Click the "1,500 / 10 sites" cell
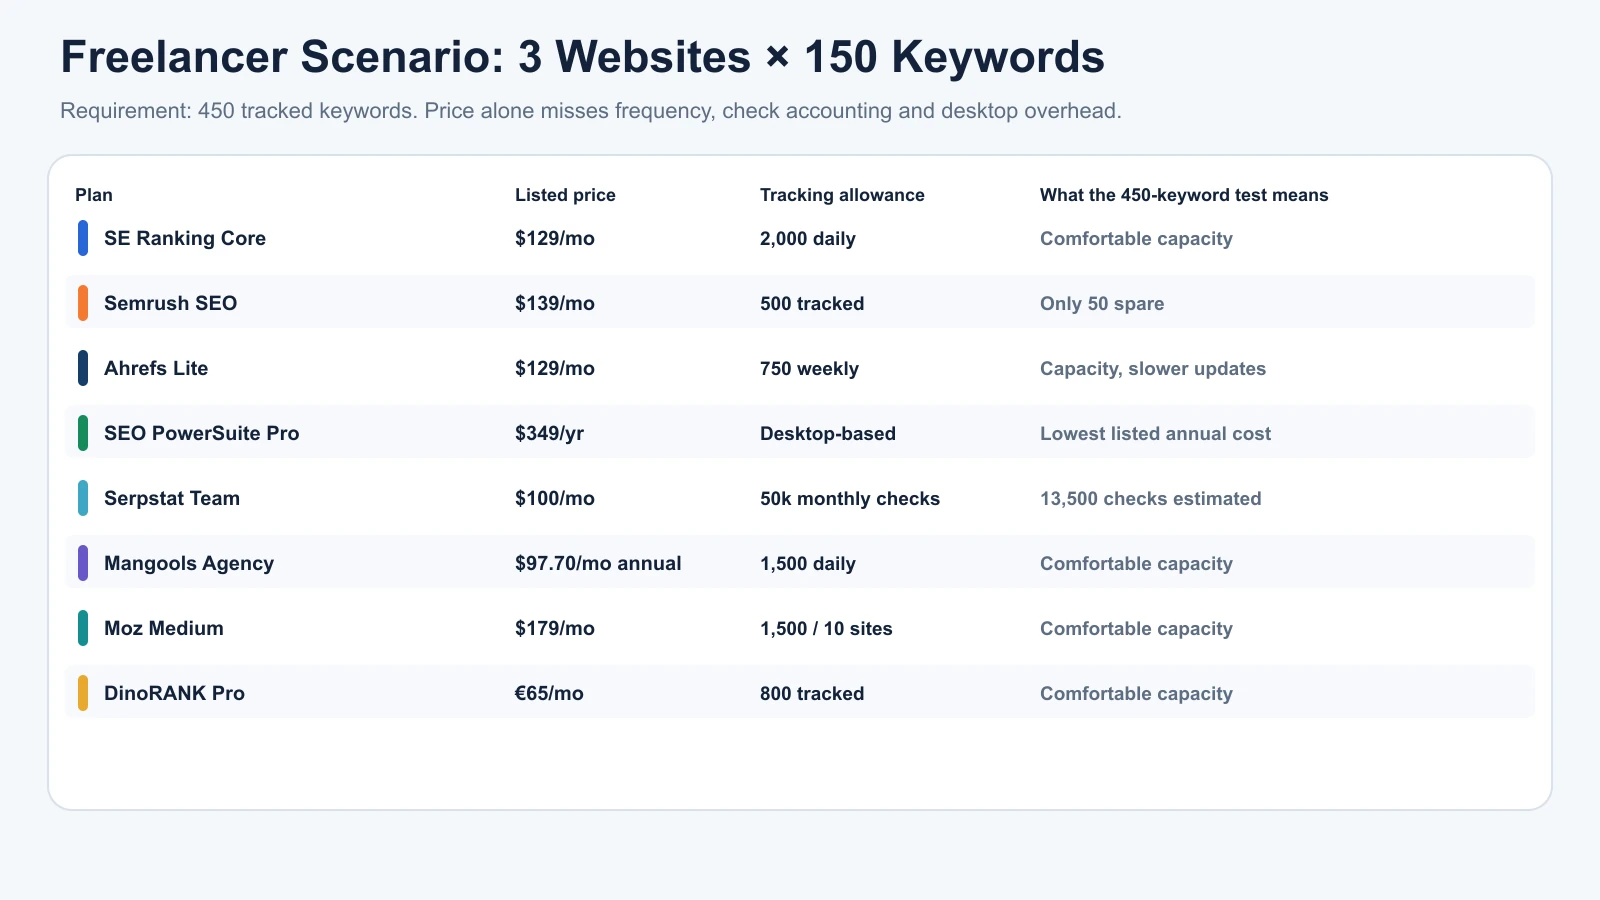This screenshot has height=900, width=1600. (x=826, y=629)
